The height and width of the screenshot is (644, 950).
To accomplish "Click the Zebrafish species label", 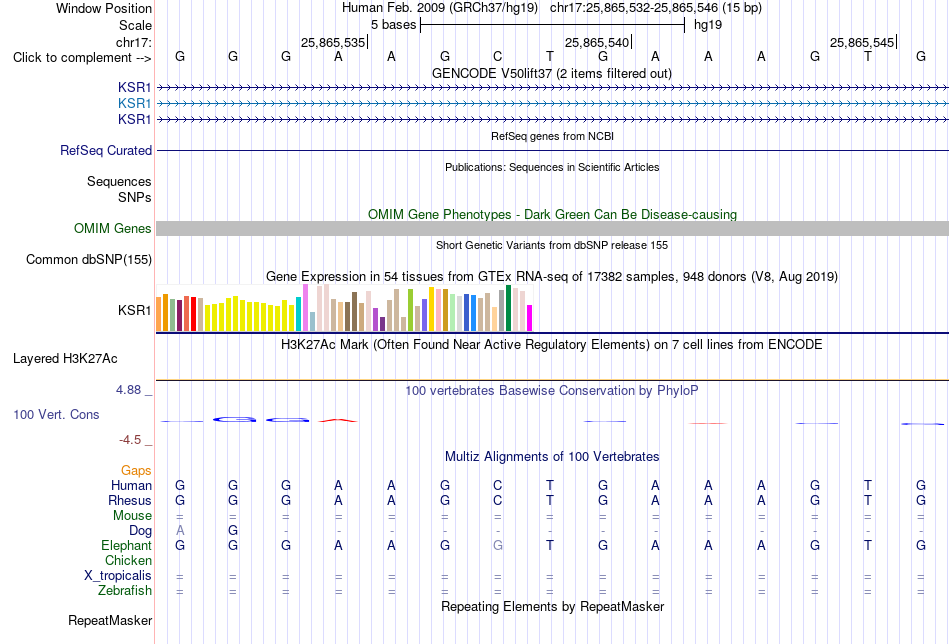I will tap(125, 590).
